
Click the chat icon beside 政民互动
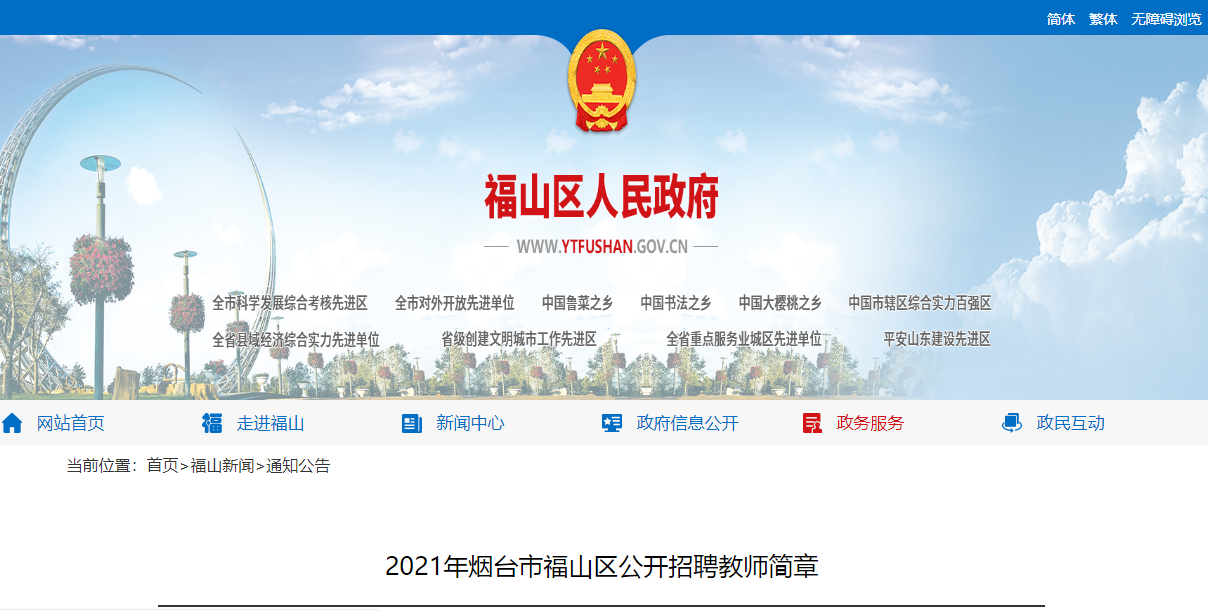pyautogui.click(x=1012, y=423)
